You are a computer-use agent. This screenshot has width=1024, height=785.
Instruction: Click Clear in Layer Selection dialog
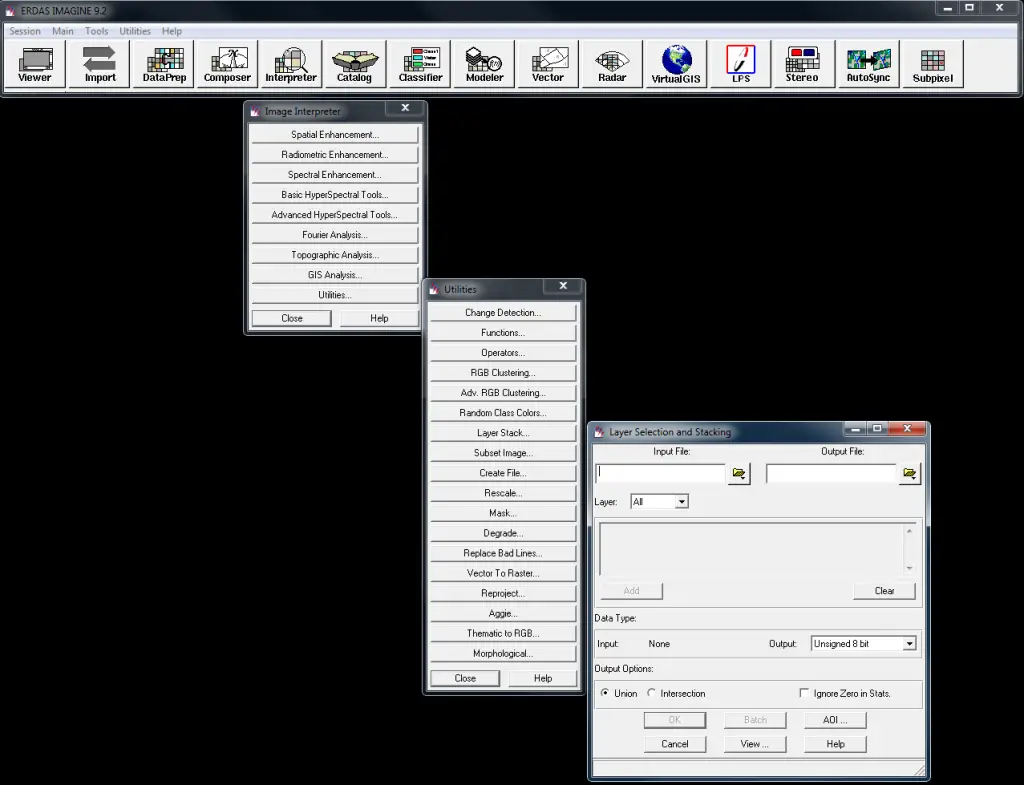pos(884,590)
